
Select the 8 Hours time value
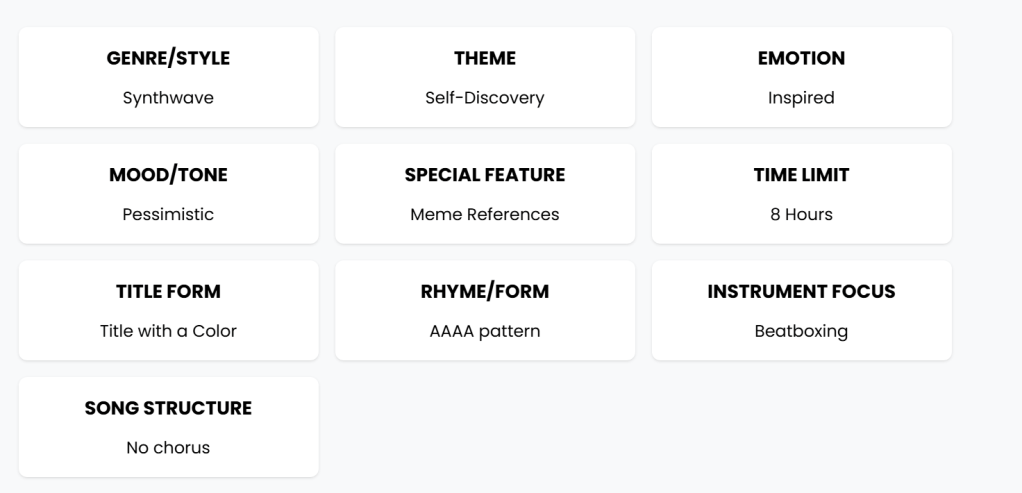(801, 214)
